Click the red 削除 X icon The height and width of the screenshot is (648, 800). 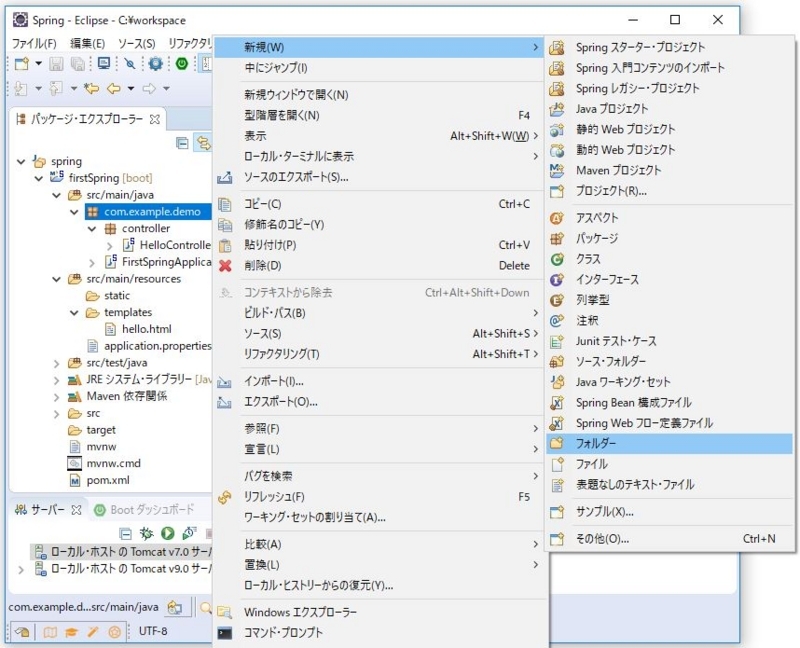click(x=225, y=266)
